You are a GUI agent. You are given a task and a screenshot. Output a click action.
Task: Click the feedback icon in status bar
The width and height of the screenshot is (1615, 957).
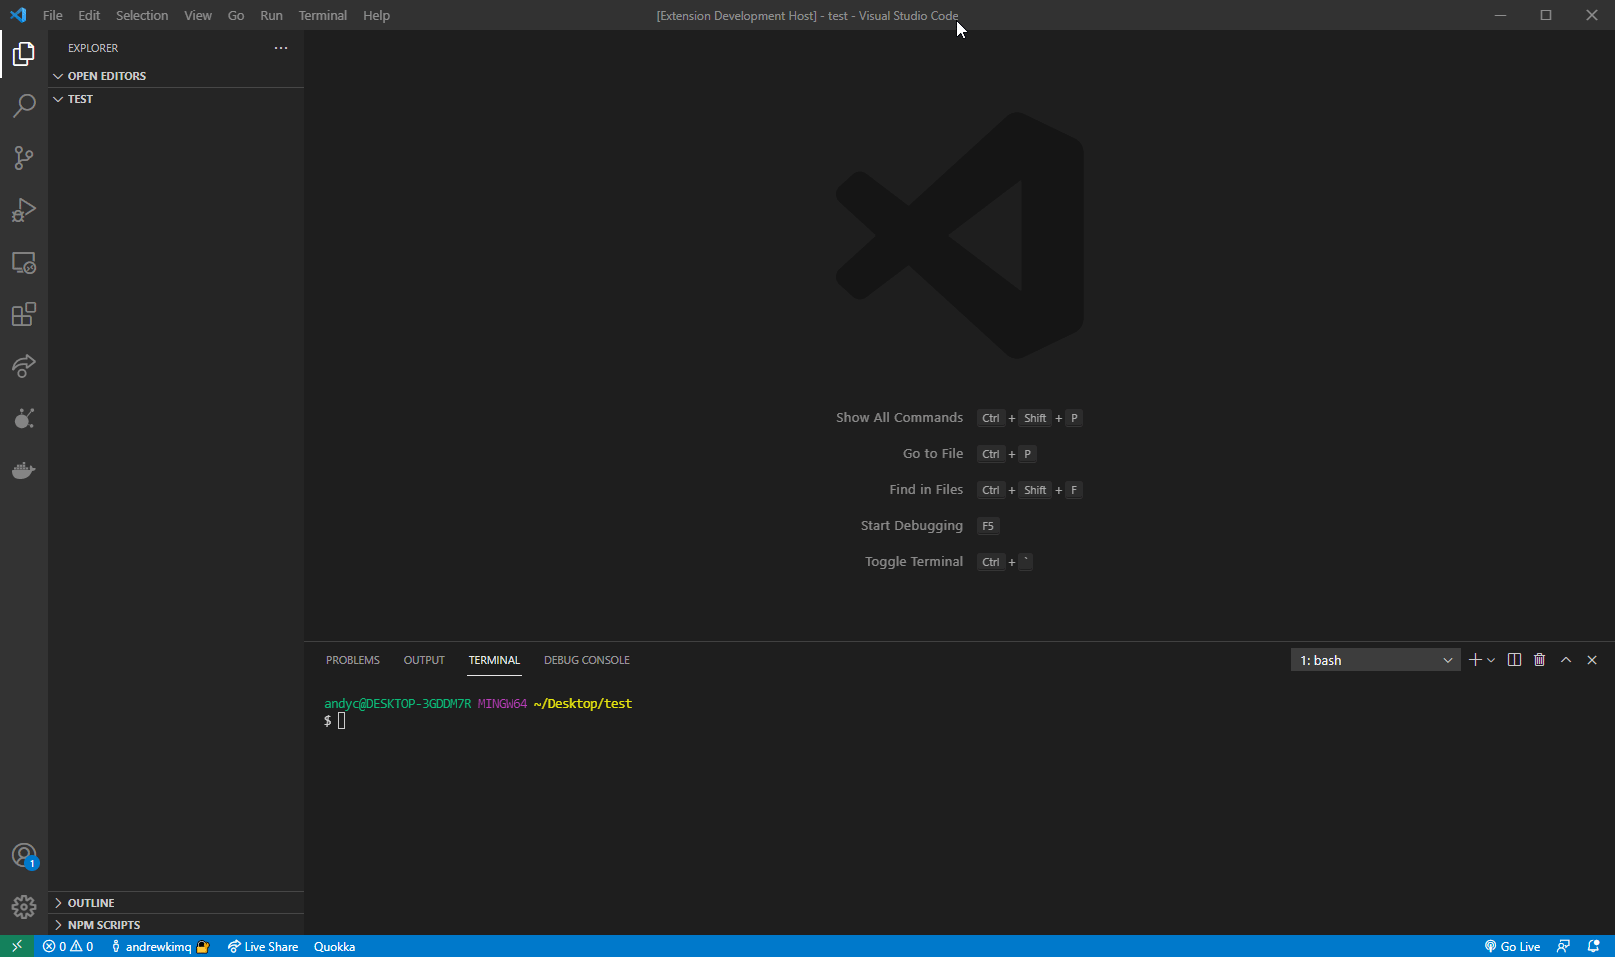tap(1564, 946)
